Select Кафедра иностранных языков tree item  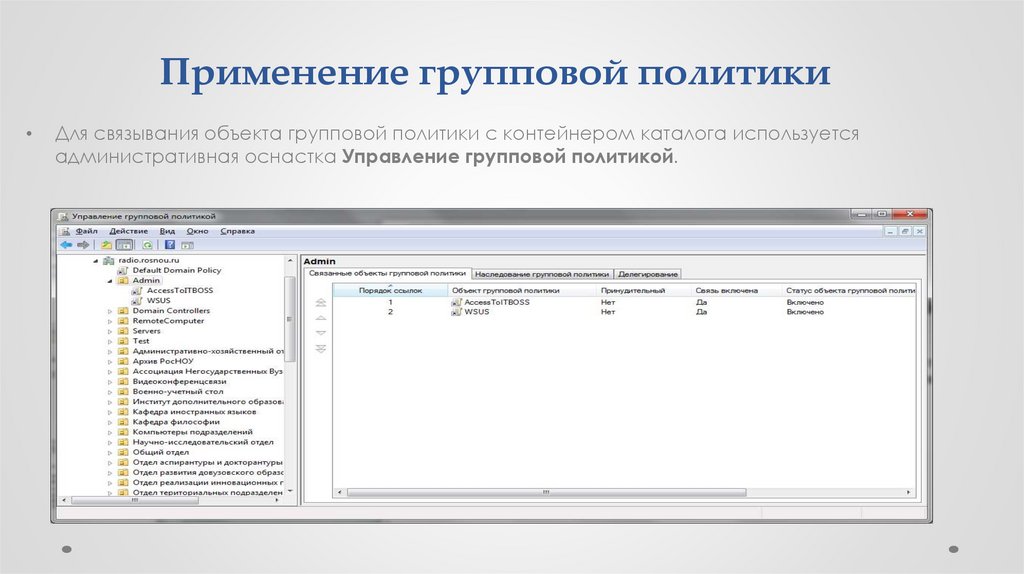[194, 412]
